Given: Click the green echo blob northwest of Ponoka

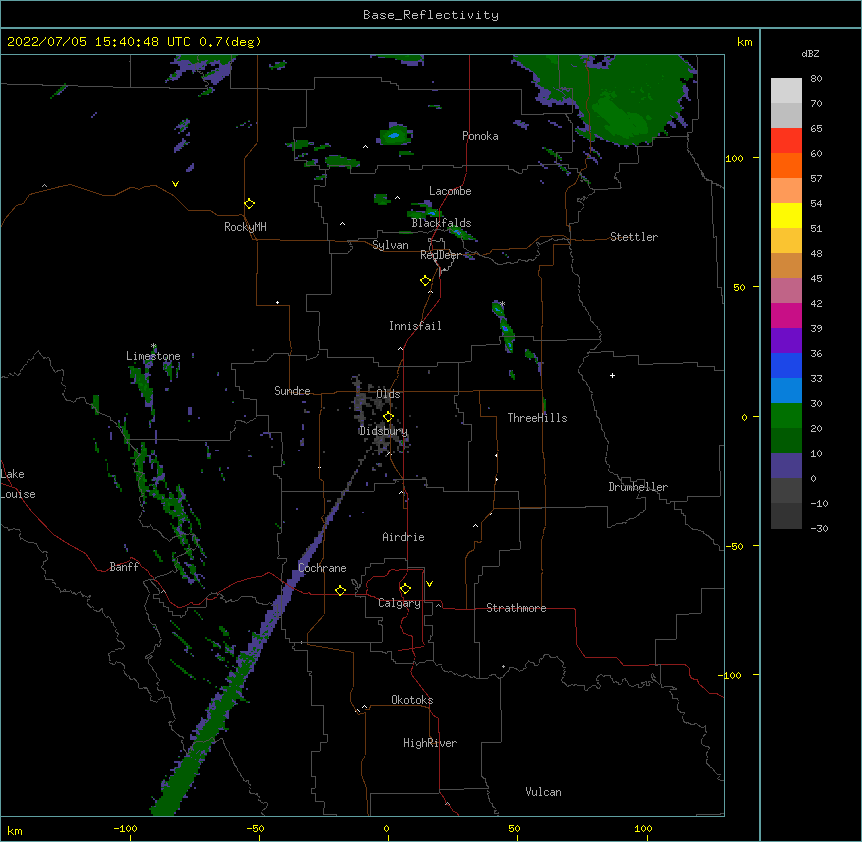Looking at the screenshot, I should 395,135.
